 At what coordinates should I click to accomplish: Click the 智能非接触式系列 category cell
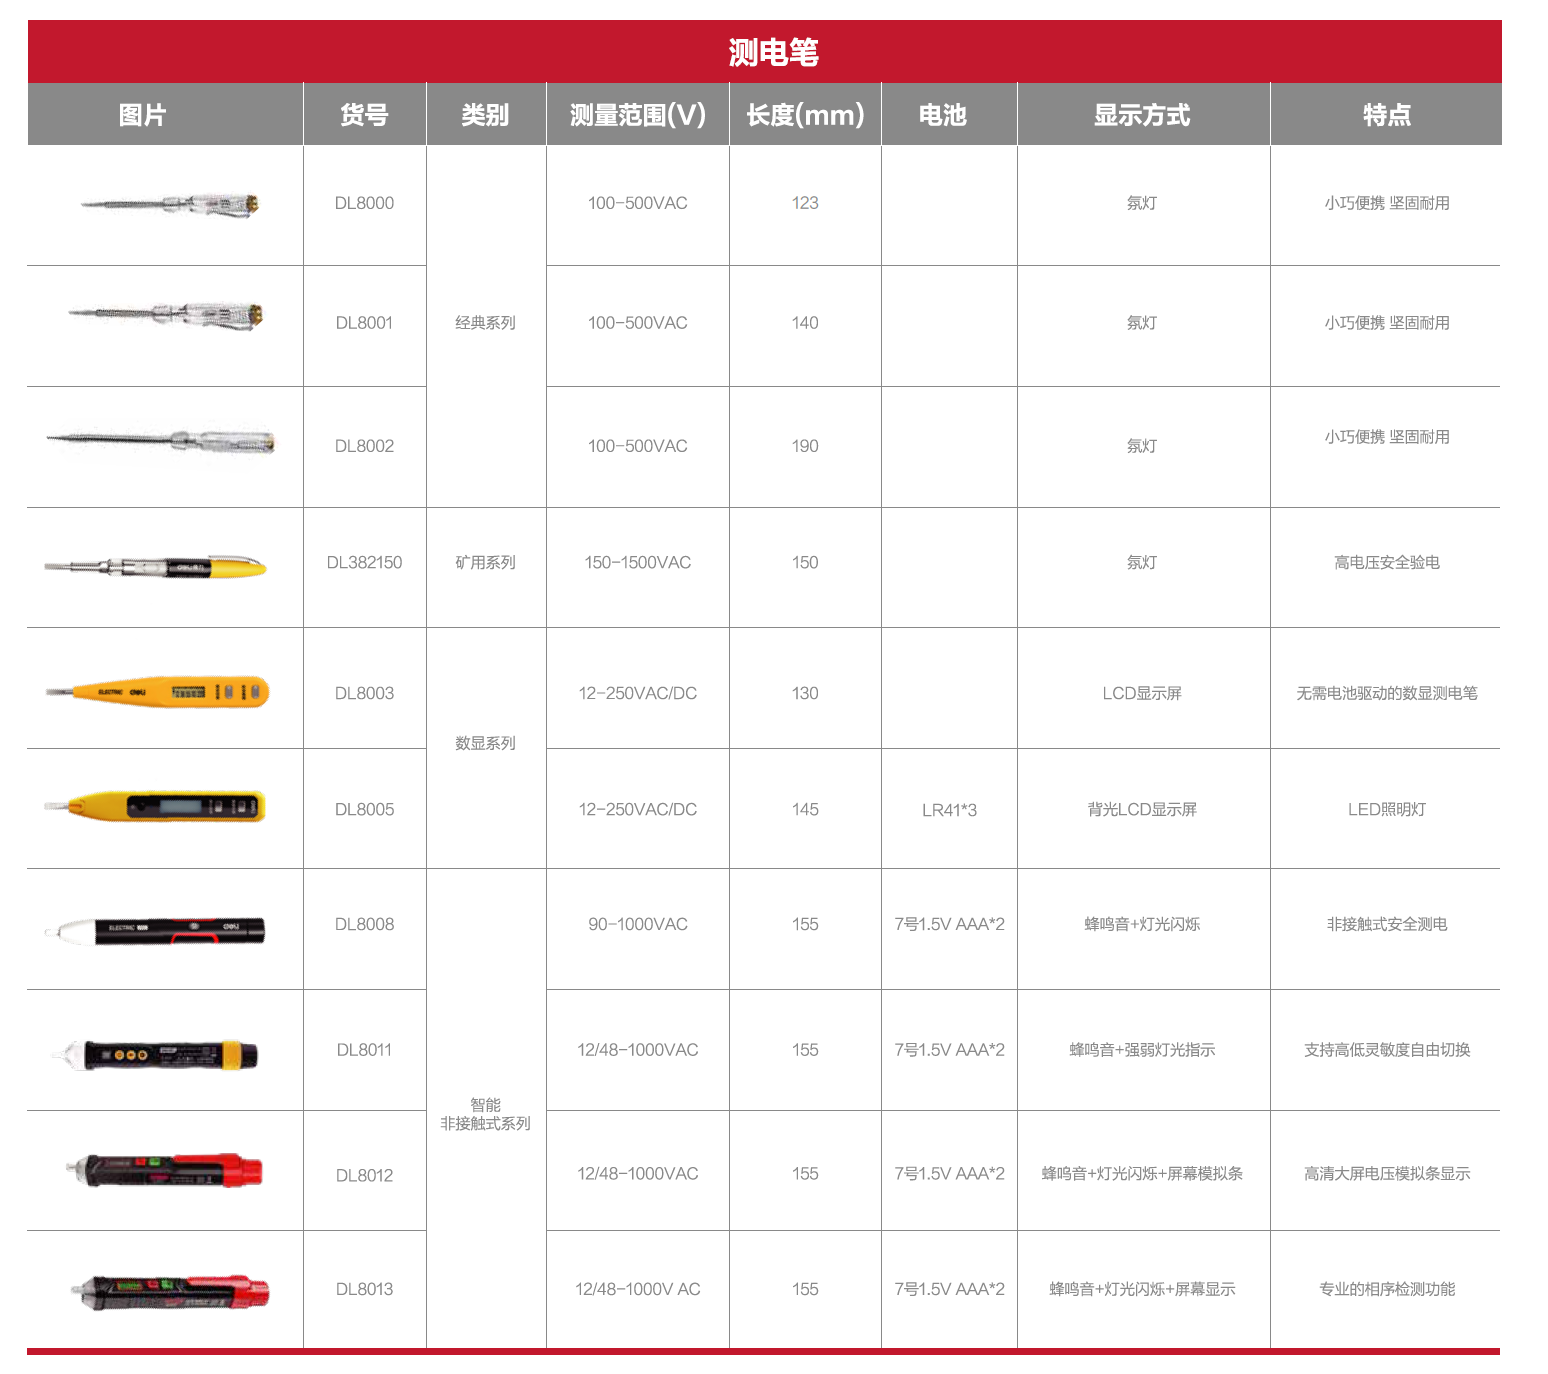[485, 1114]
